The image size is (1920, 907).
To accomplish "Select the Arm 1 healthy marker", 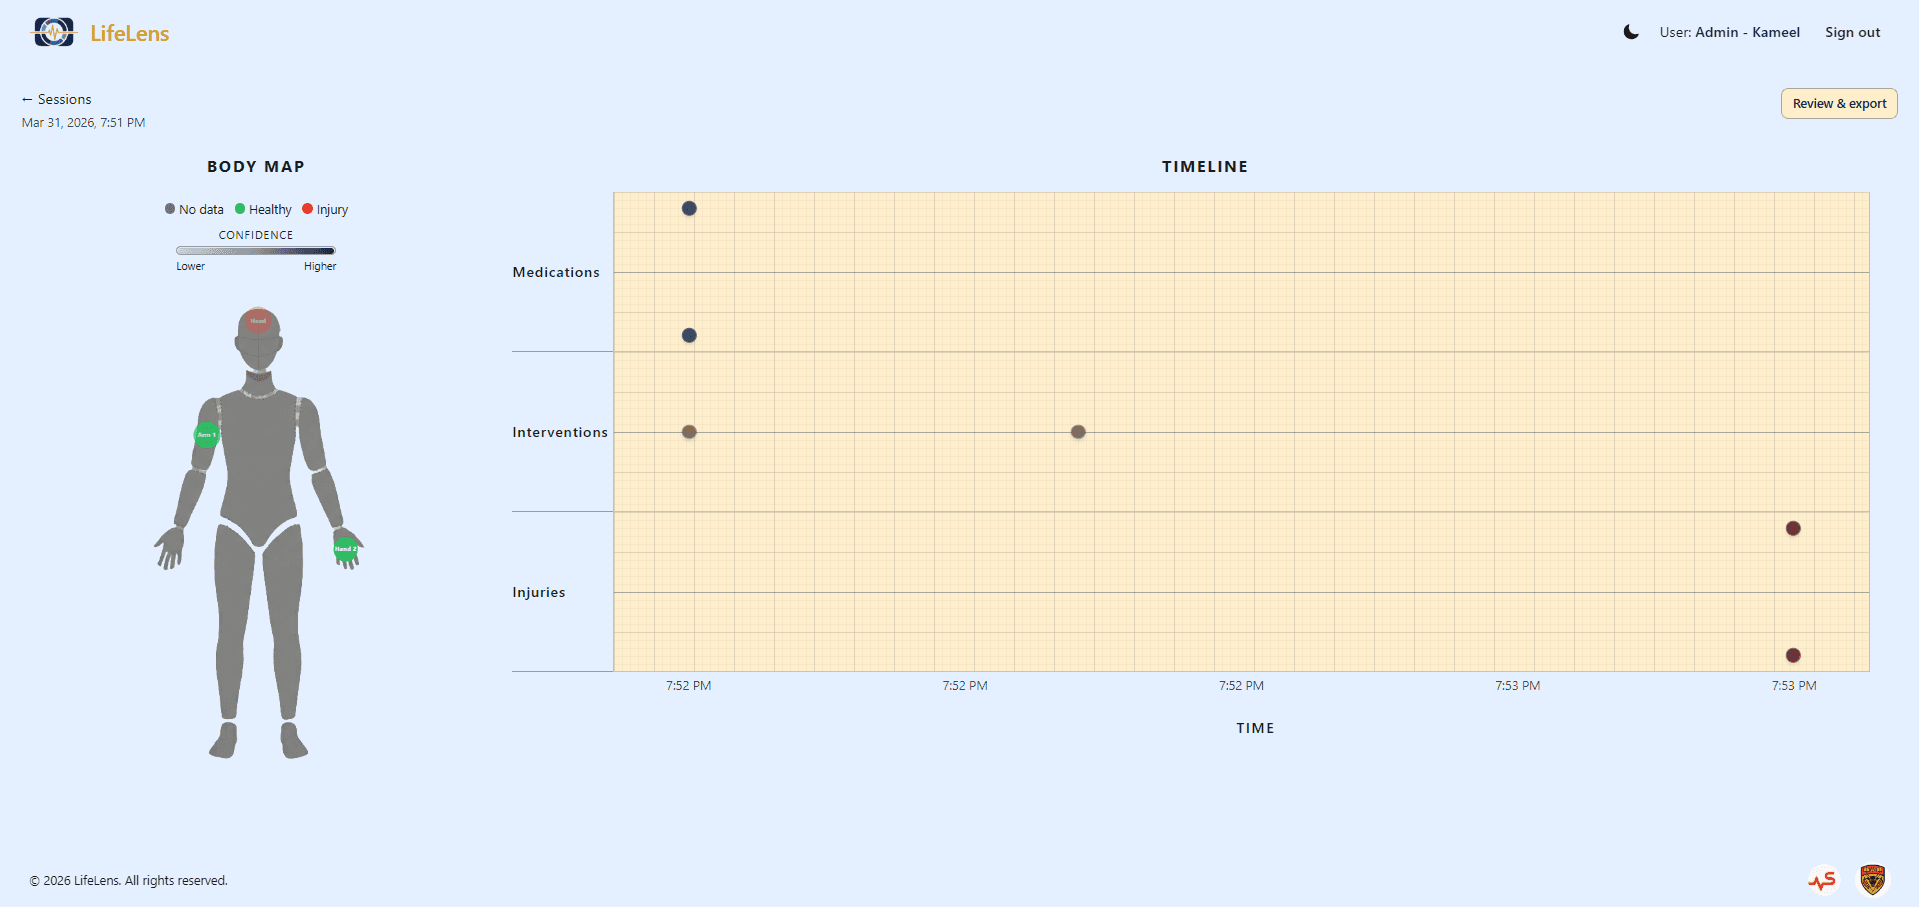I will pyautogui.click(x=206, y=435).
